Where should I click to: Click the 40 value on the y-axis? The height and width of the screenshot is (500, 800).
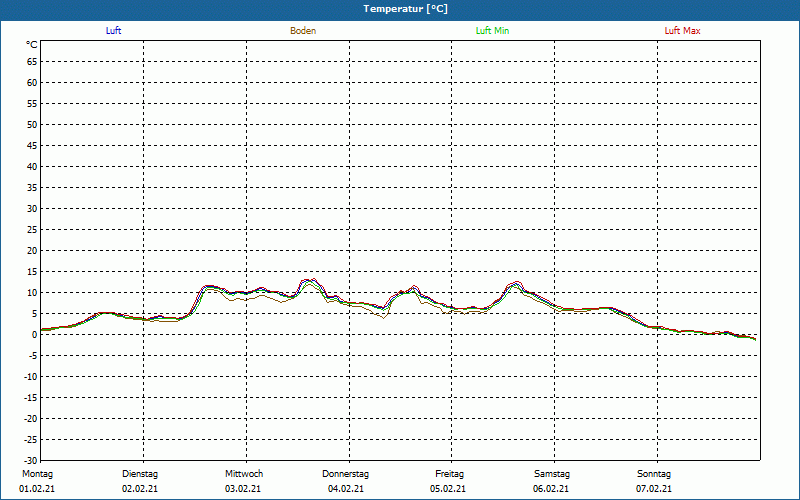32,167
